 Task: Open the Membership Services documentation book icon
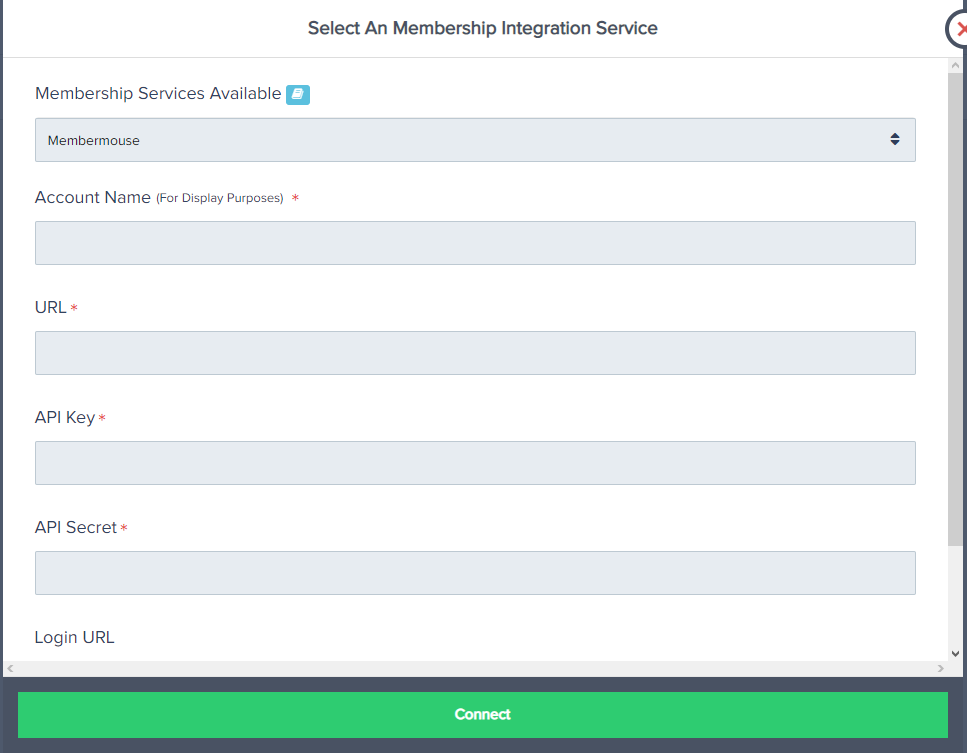click(297, 94)
